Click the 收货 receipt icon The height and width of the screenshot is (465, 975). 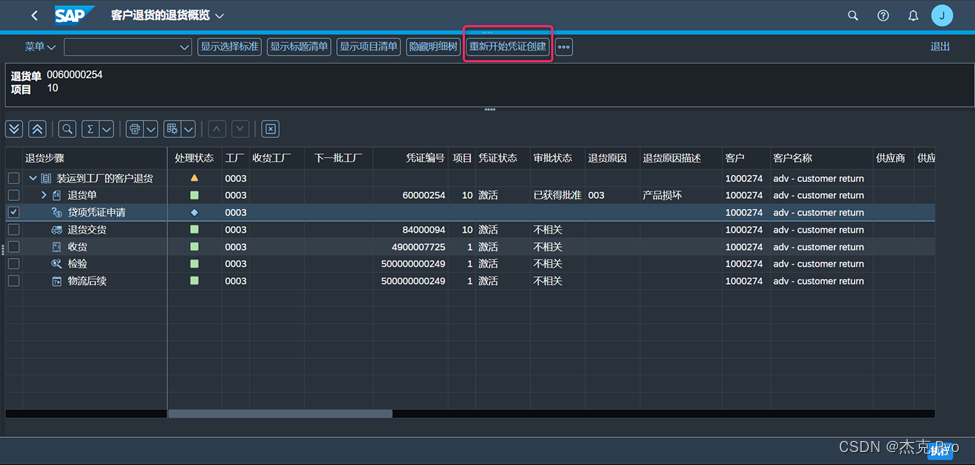tap(57, 247)
